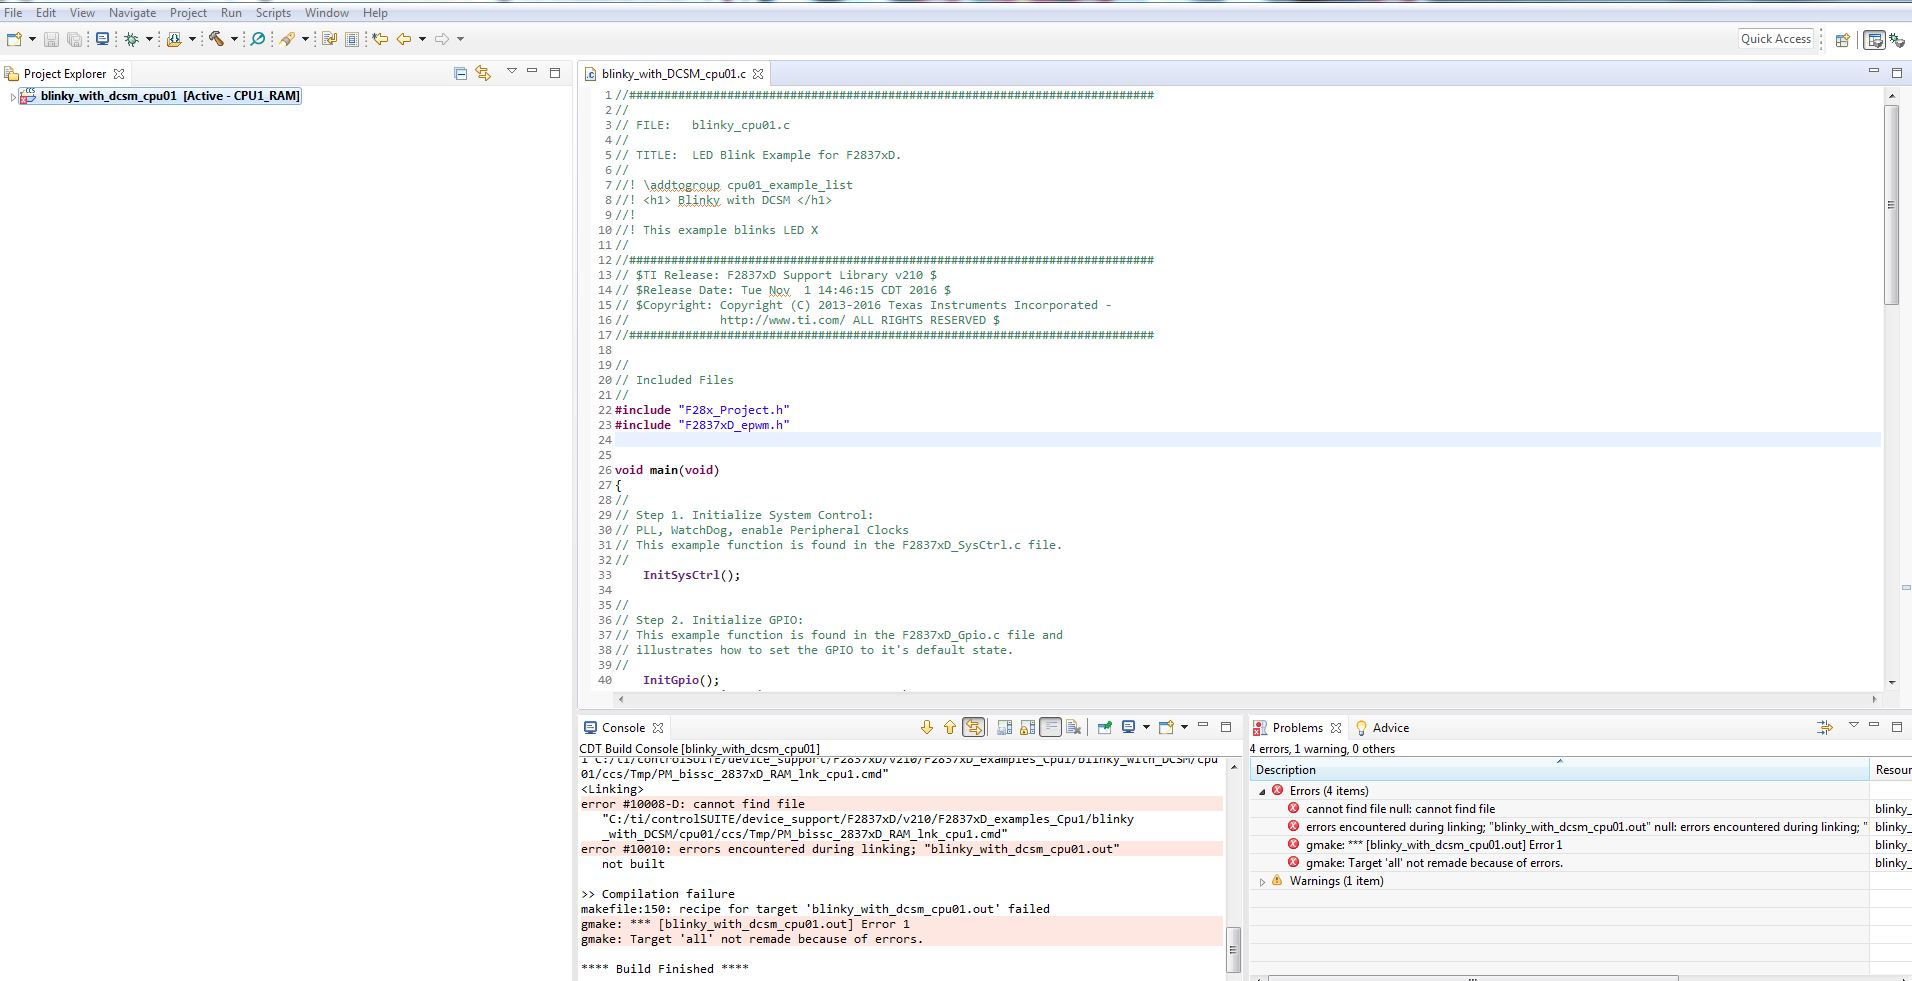Click the green bug Debug icon
The height and width of the screenshot is (981, 1912).
coord(131,39)
